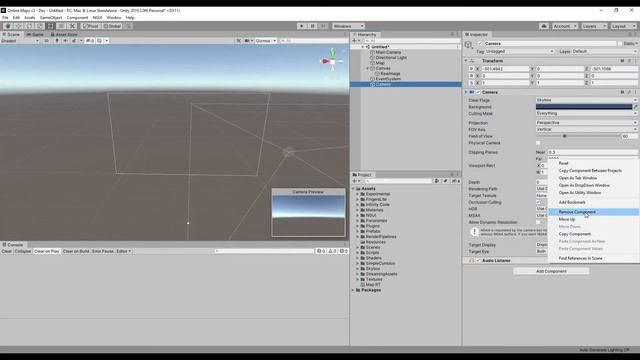The height and width of the screenshot is (360, 640).
Task: Open the Clear Flags dropdown
Action: pyautogui.click(x=587, y=100)
